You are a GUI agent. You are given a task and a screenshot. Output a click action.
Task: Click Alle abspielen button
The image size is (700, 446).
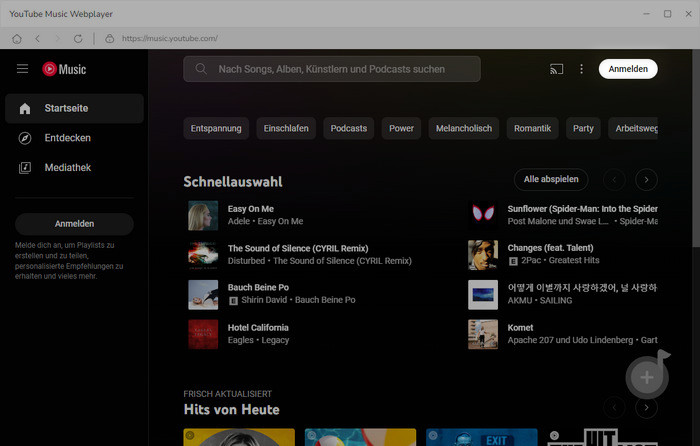click(x=551, y=179)
